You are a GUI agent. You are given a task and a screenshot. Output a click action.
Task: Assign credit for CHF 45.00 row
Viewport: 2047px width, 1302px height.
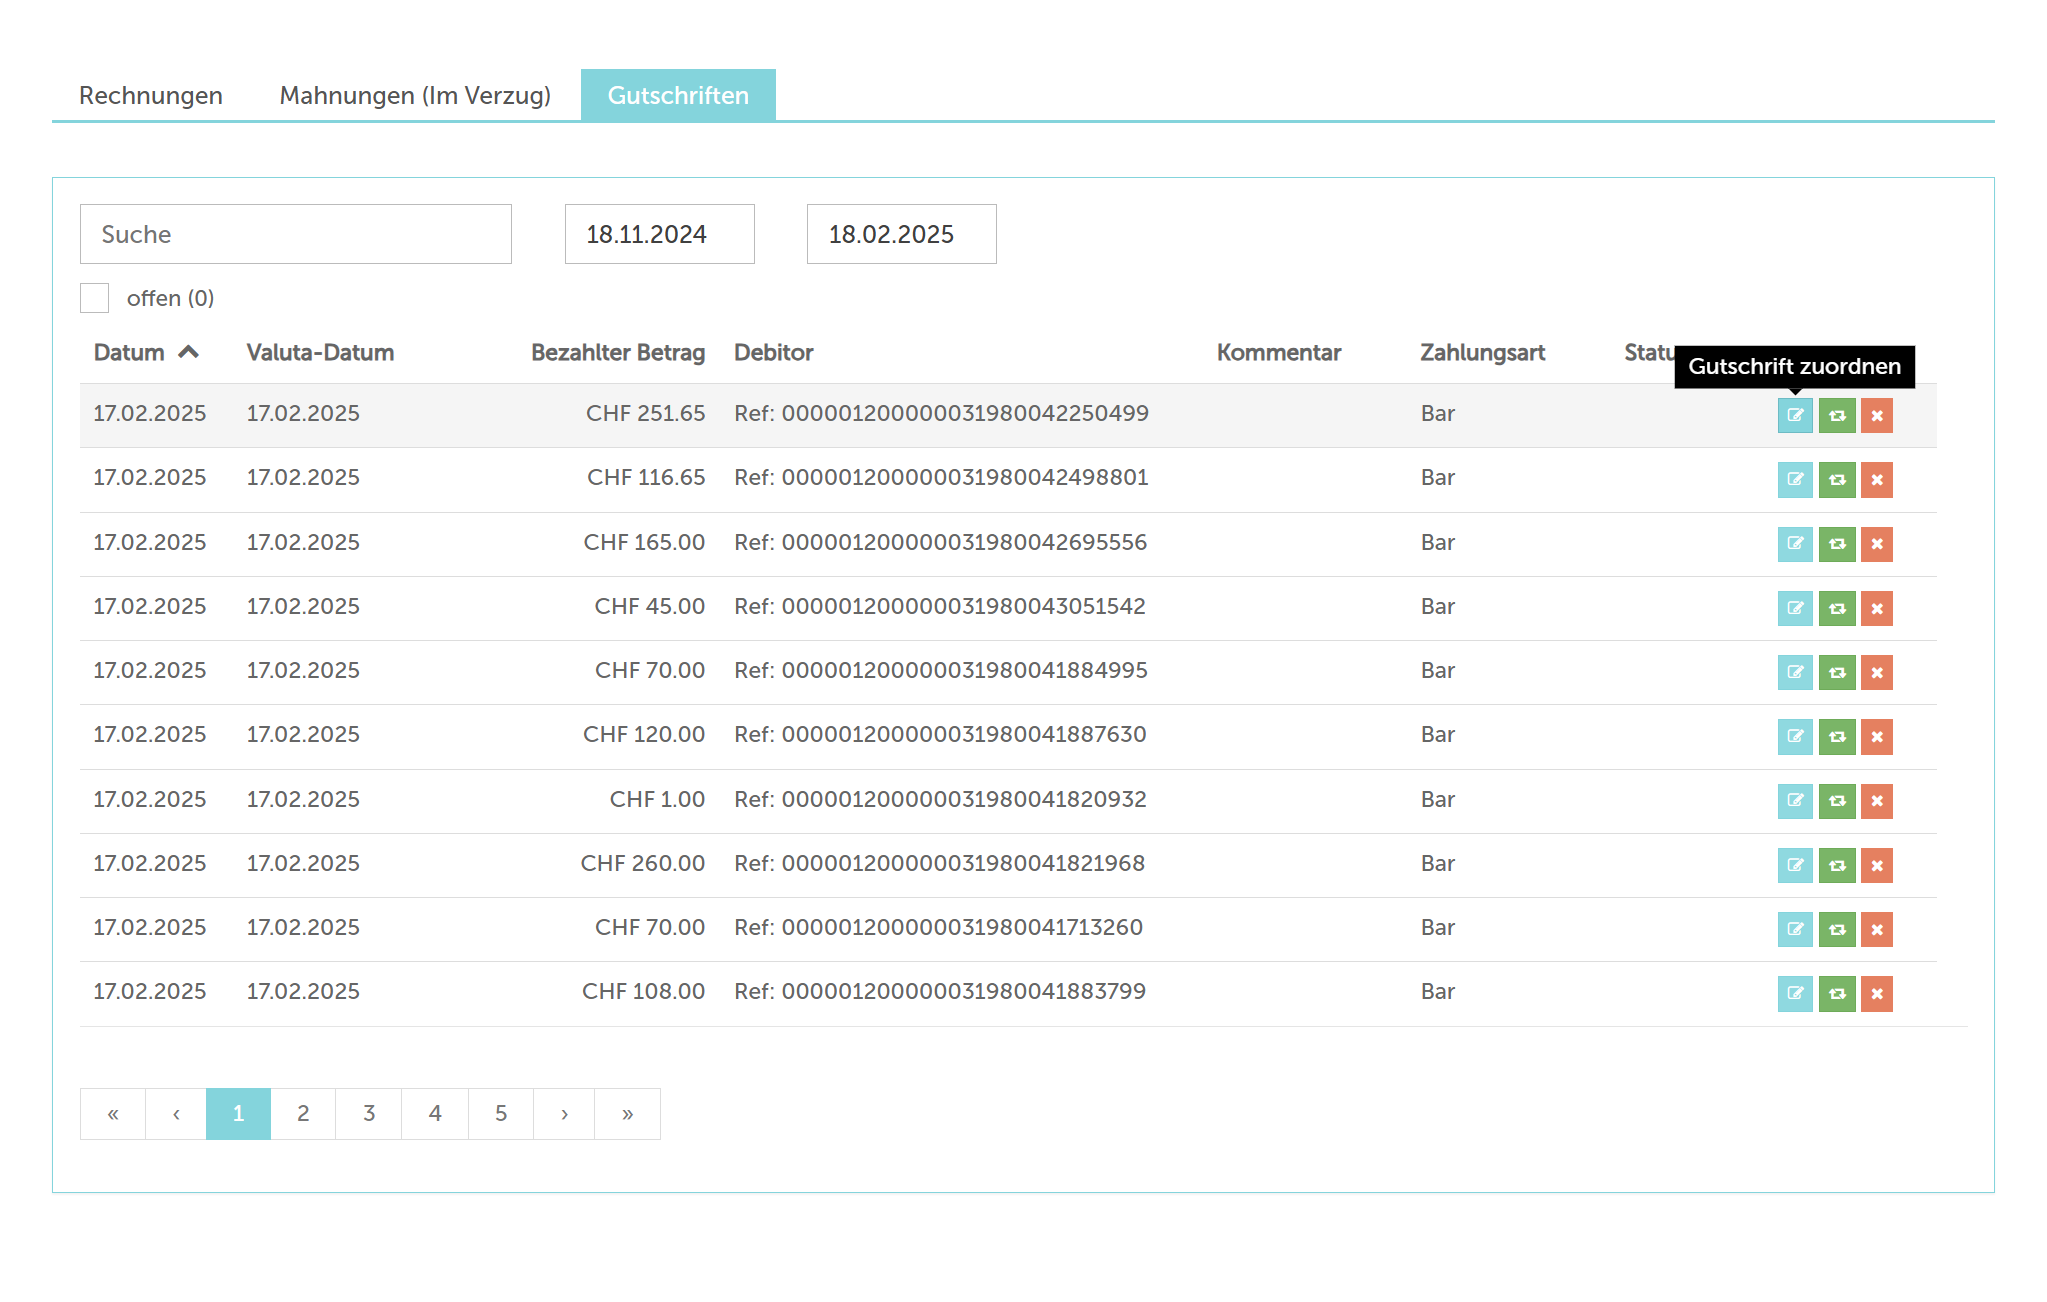tap(1795, 608)
